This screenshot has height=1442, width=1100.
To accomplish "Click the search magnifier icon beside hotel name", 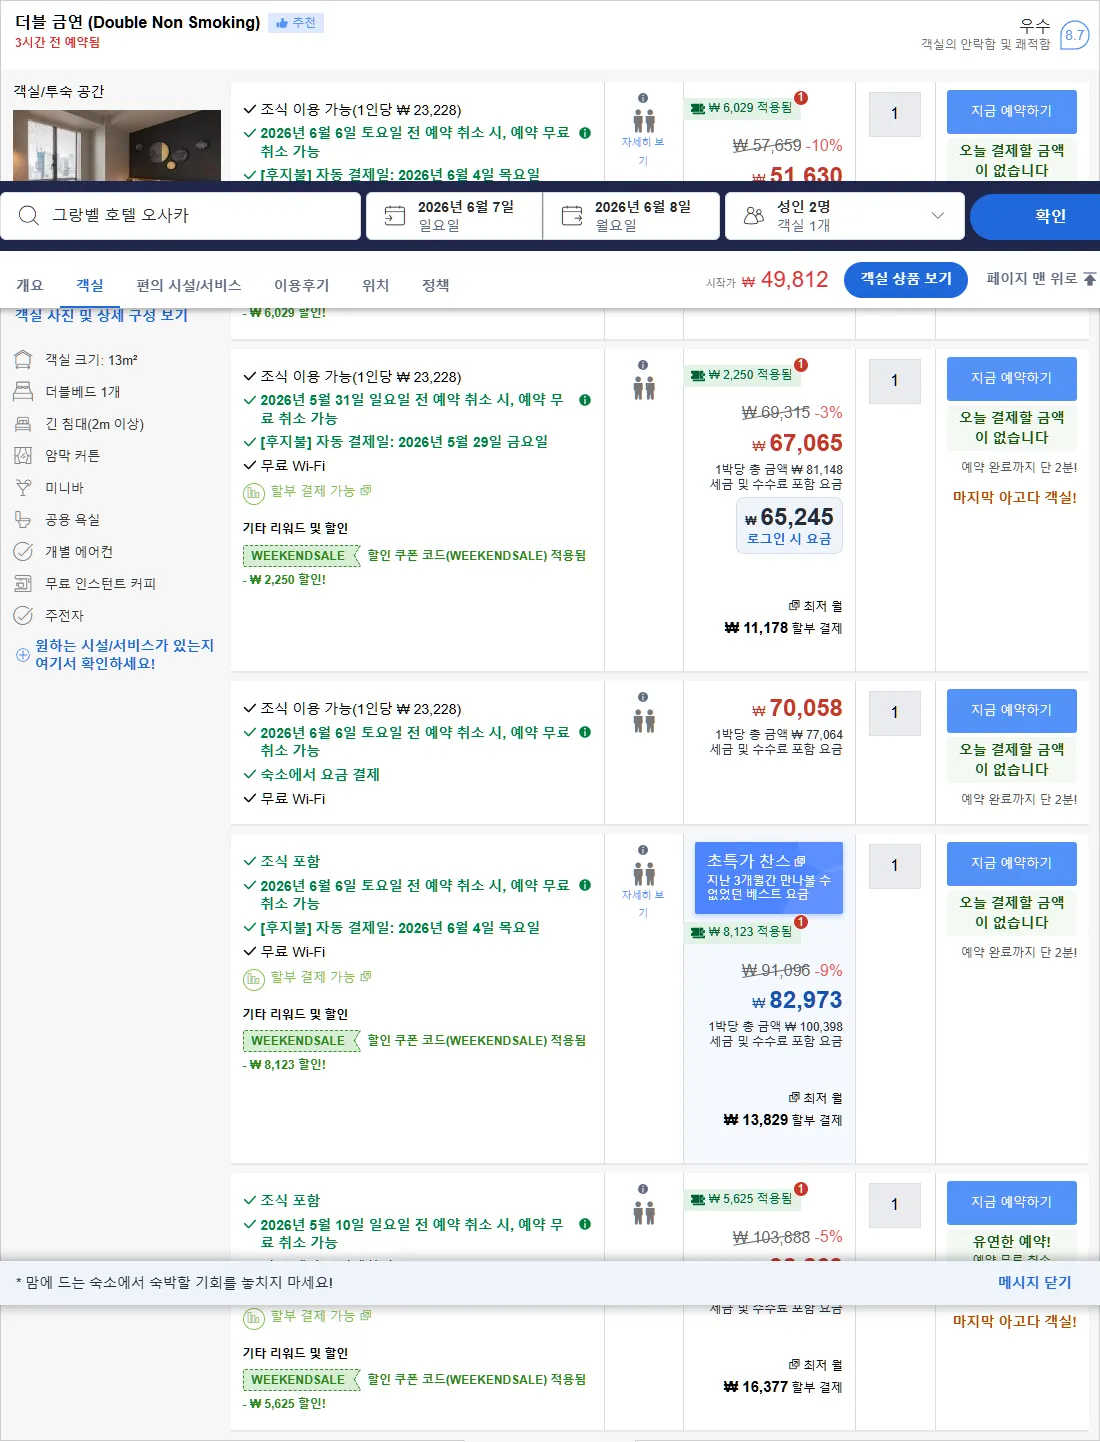I will pos(29,215).
